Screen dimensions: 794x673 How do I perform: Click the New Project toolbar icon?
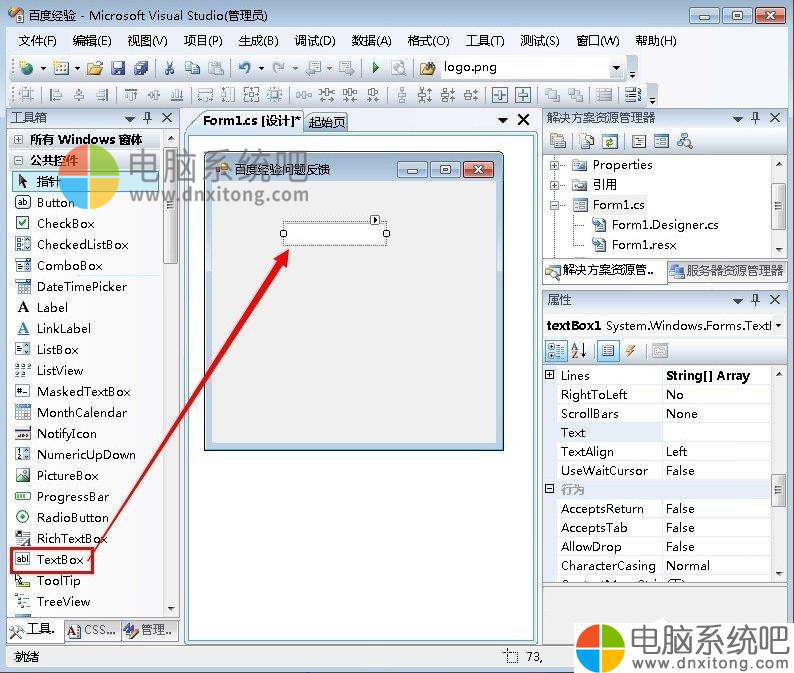(26, 67)
